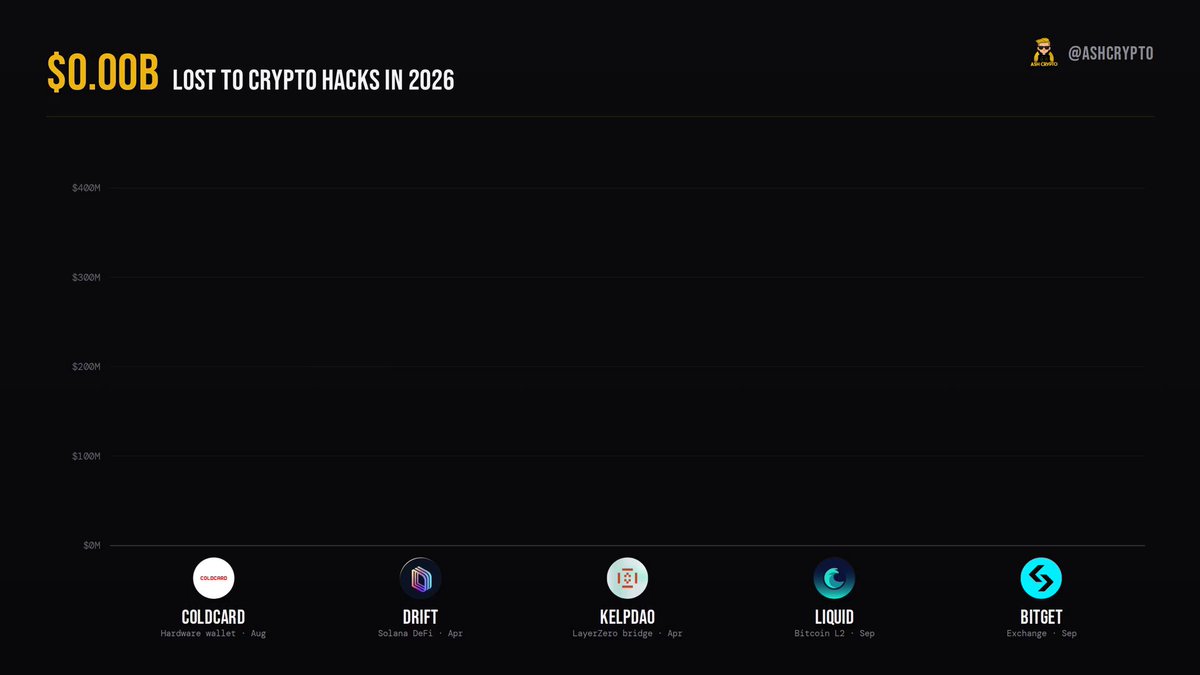The width and height of the screenshot is (1200, 675).
Task: Click the $0M axis label
Action: (91, 545)
